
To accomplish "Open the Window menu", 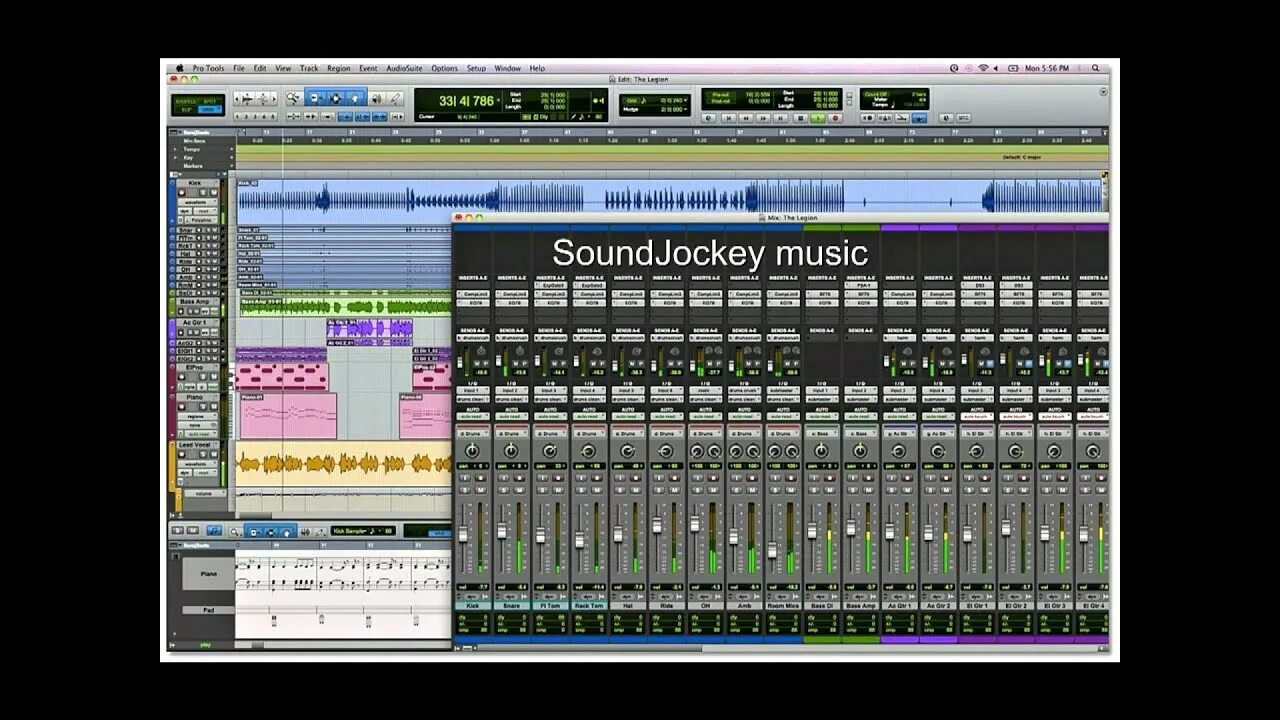I will [x=507, y=68].
